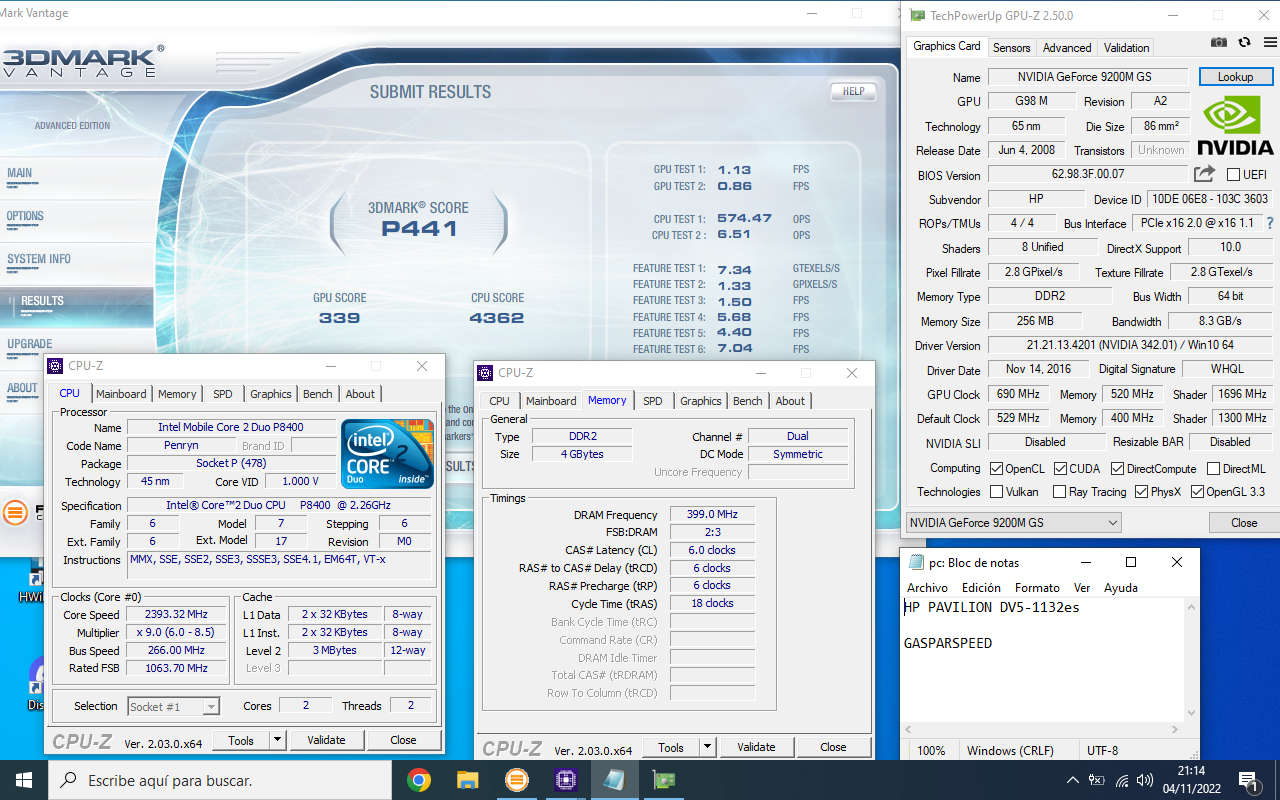Click Close in the Memory CPU-Z window

pos(833,748)
